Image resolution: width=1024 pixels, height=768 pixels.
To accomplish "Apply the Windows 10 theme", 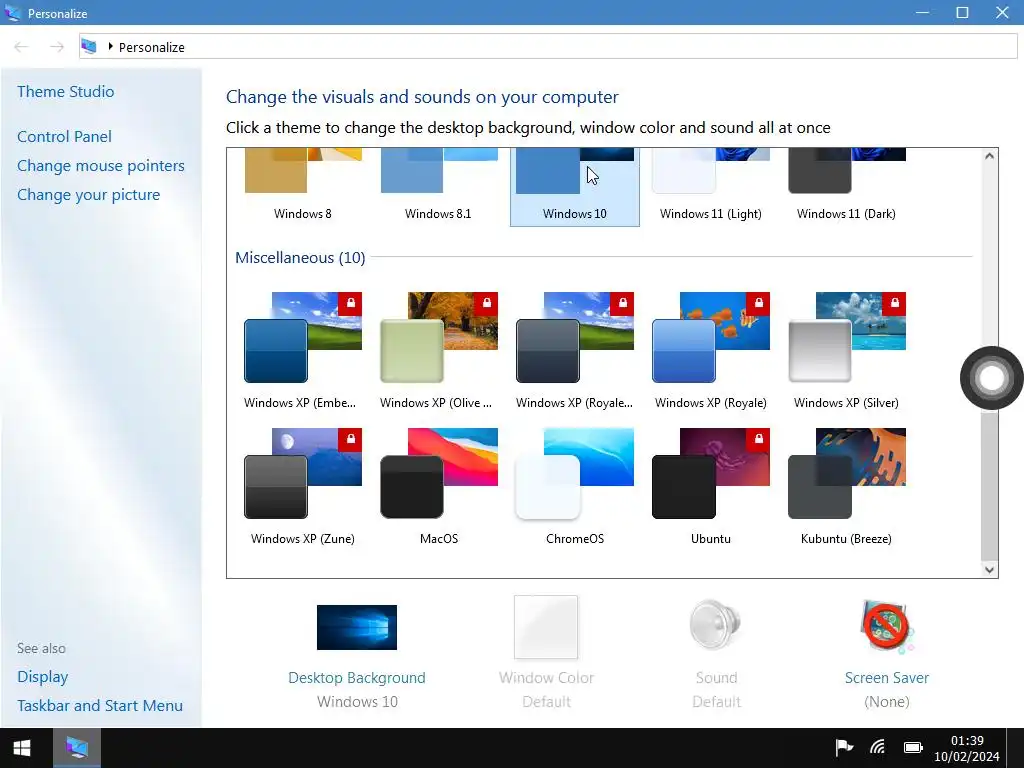I will pyautogui.click(x=575, y=187).
